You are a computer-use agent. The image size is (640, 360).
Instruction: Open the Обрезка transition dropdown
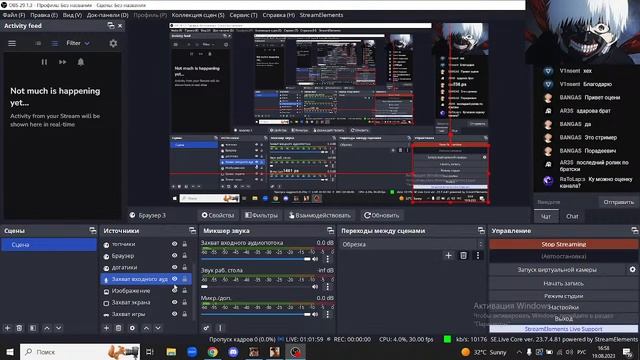click(413, 244)
